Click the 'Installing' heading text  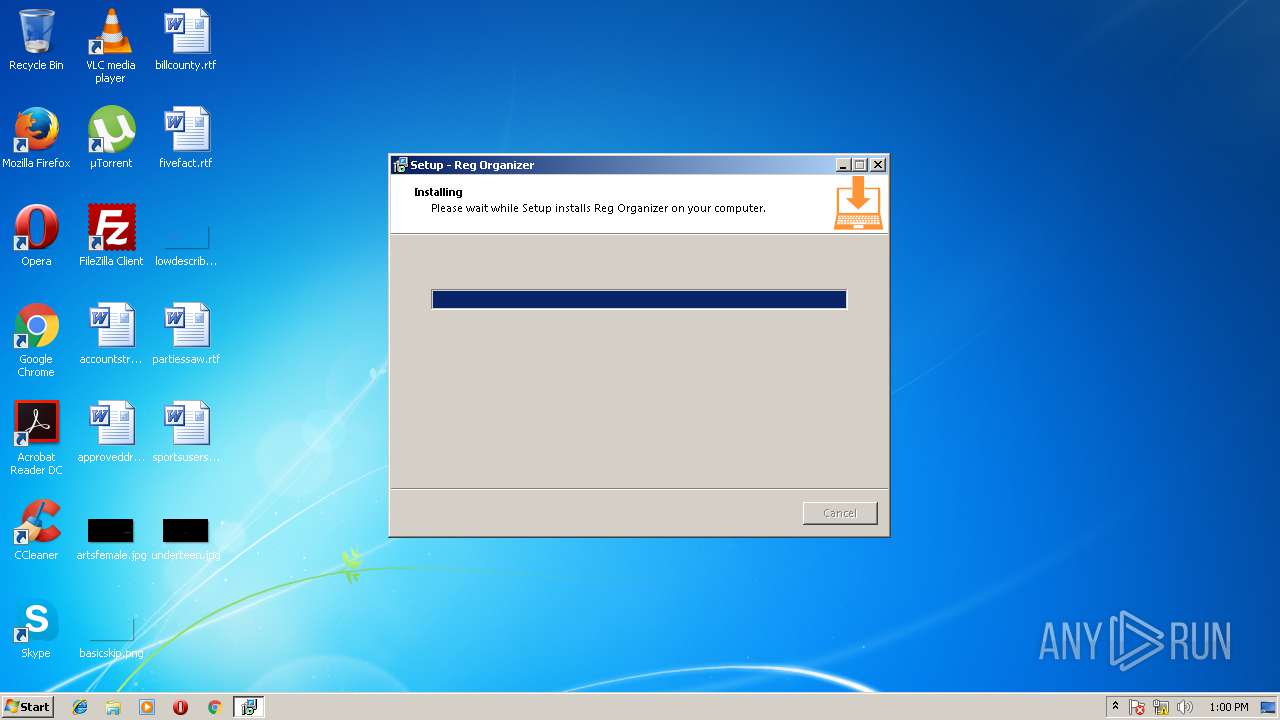pyautogui.click(x=438, y=192)
